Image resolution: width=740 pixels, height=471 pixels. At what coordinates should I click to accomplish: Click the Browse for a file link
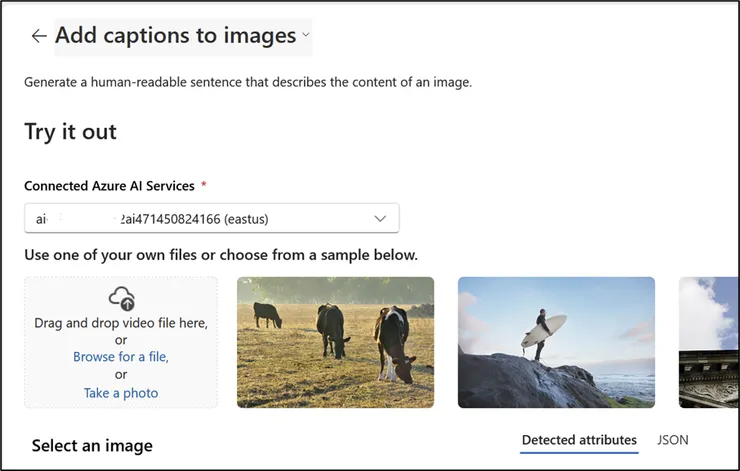tap(121, 357)
